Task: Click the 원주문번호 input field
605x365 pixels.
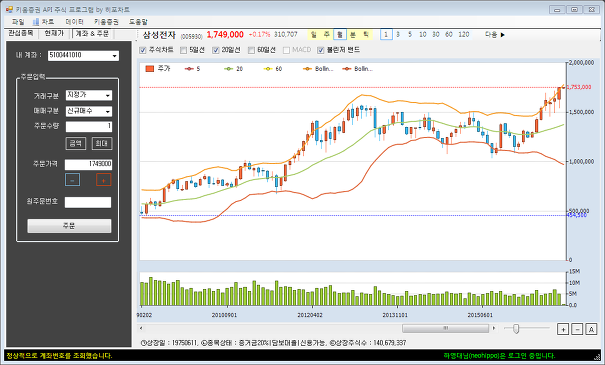Action: coord(88,203)
